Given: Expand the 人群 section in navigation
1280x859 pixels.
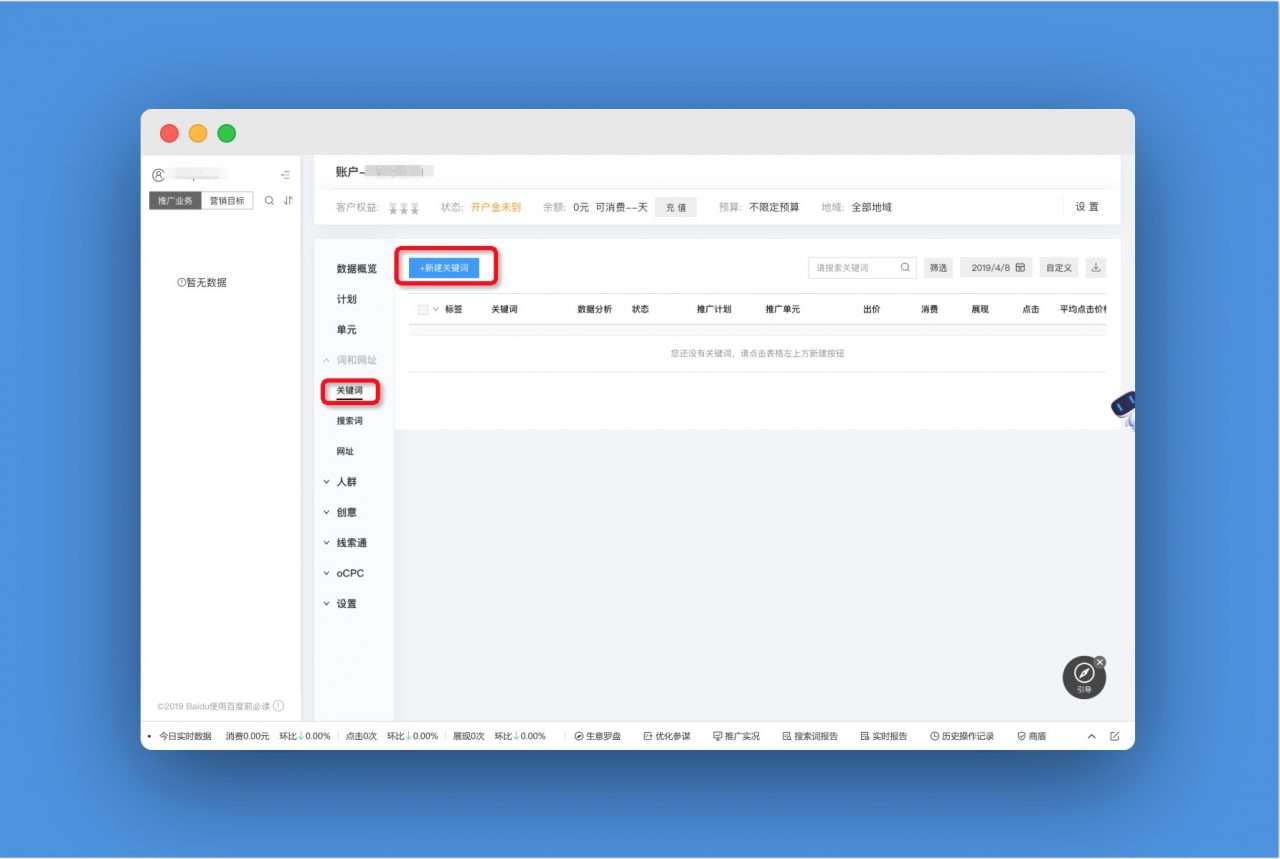Looking at the screenshot, I should click(346, 482).
